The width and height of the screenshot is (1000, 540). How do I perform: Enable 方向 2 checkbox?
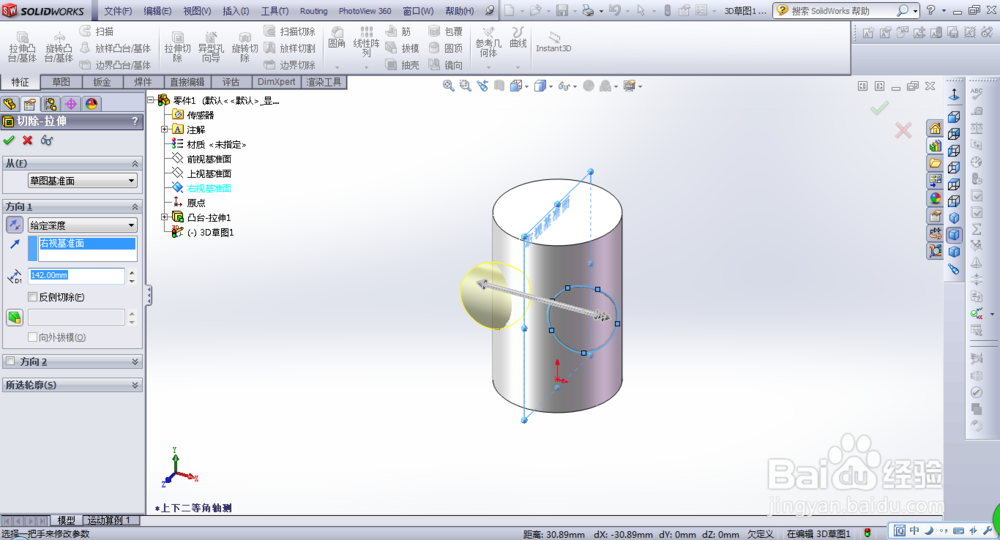click(10, 361)
